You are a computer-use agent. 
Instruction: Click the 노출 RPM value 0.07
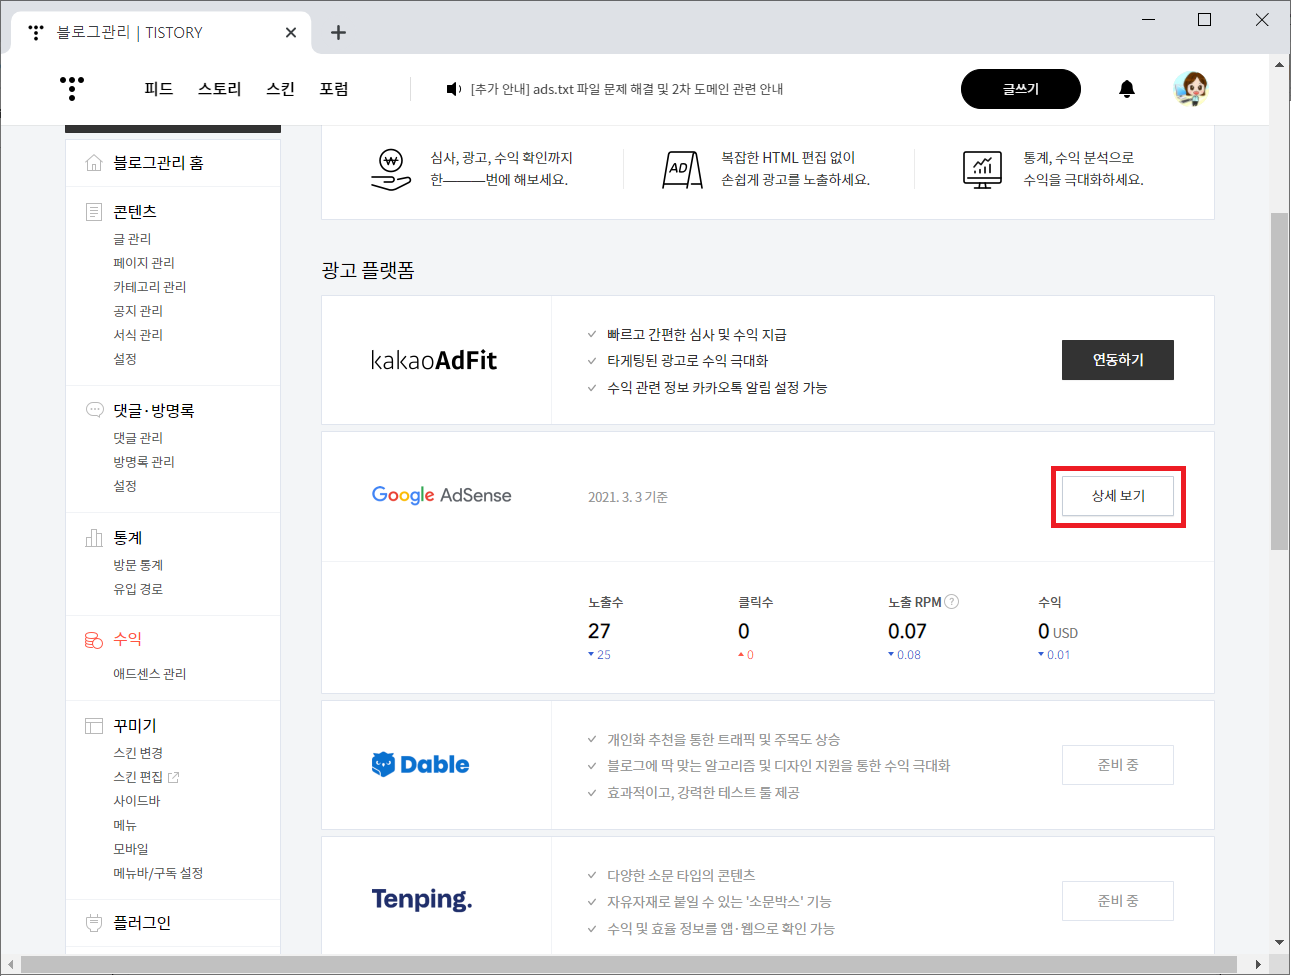pos(907,631)
